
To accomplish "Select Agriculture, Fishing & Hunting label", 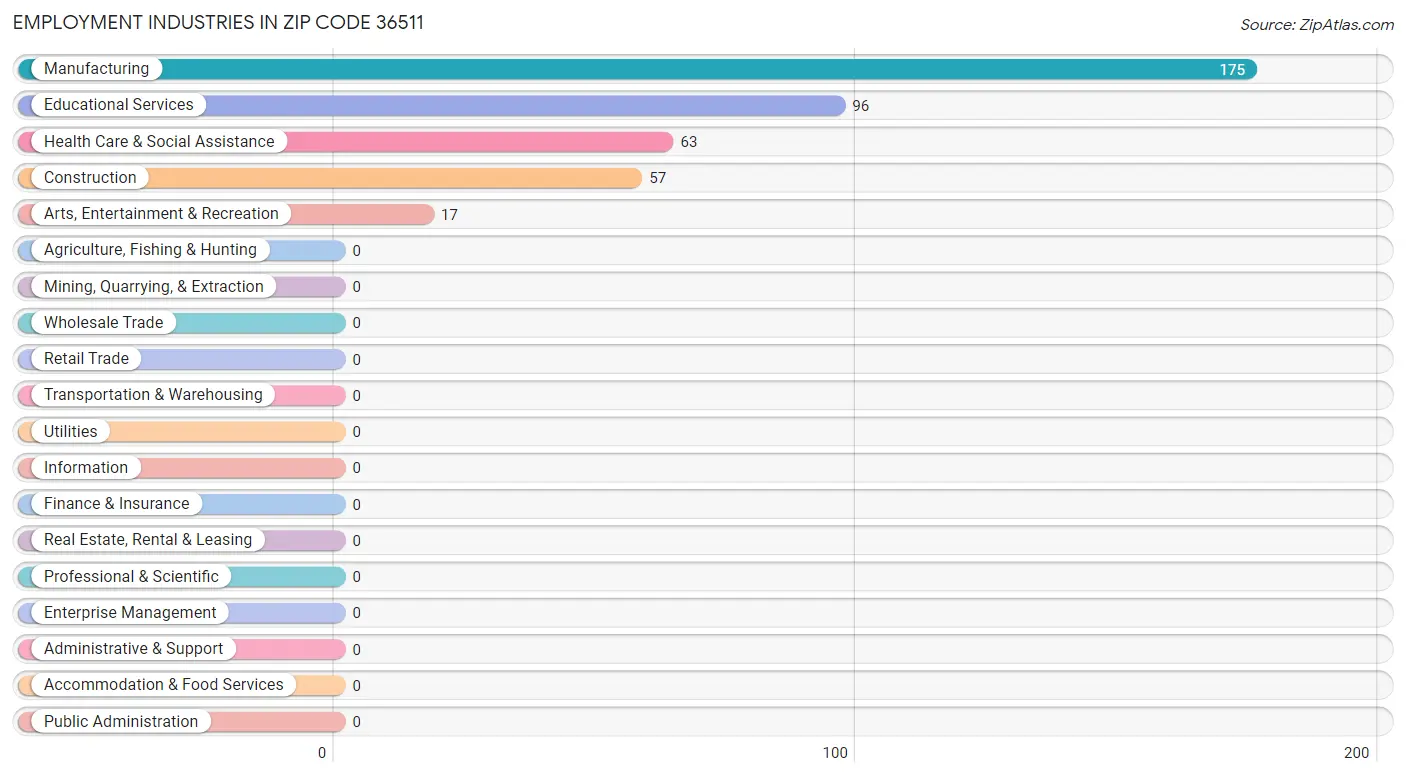I will click(x=150, y=250).
